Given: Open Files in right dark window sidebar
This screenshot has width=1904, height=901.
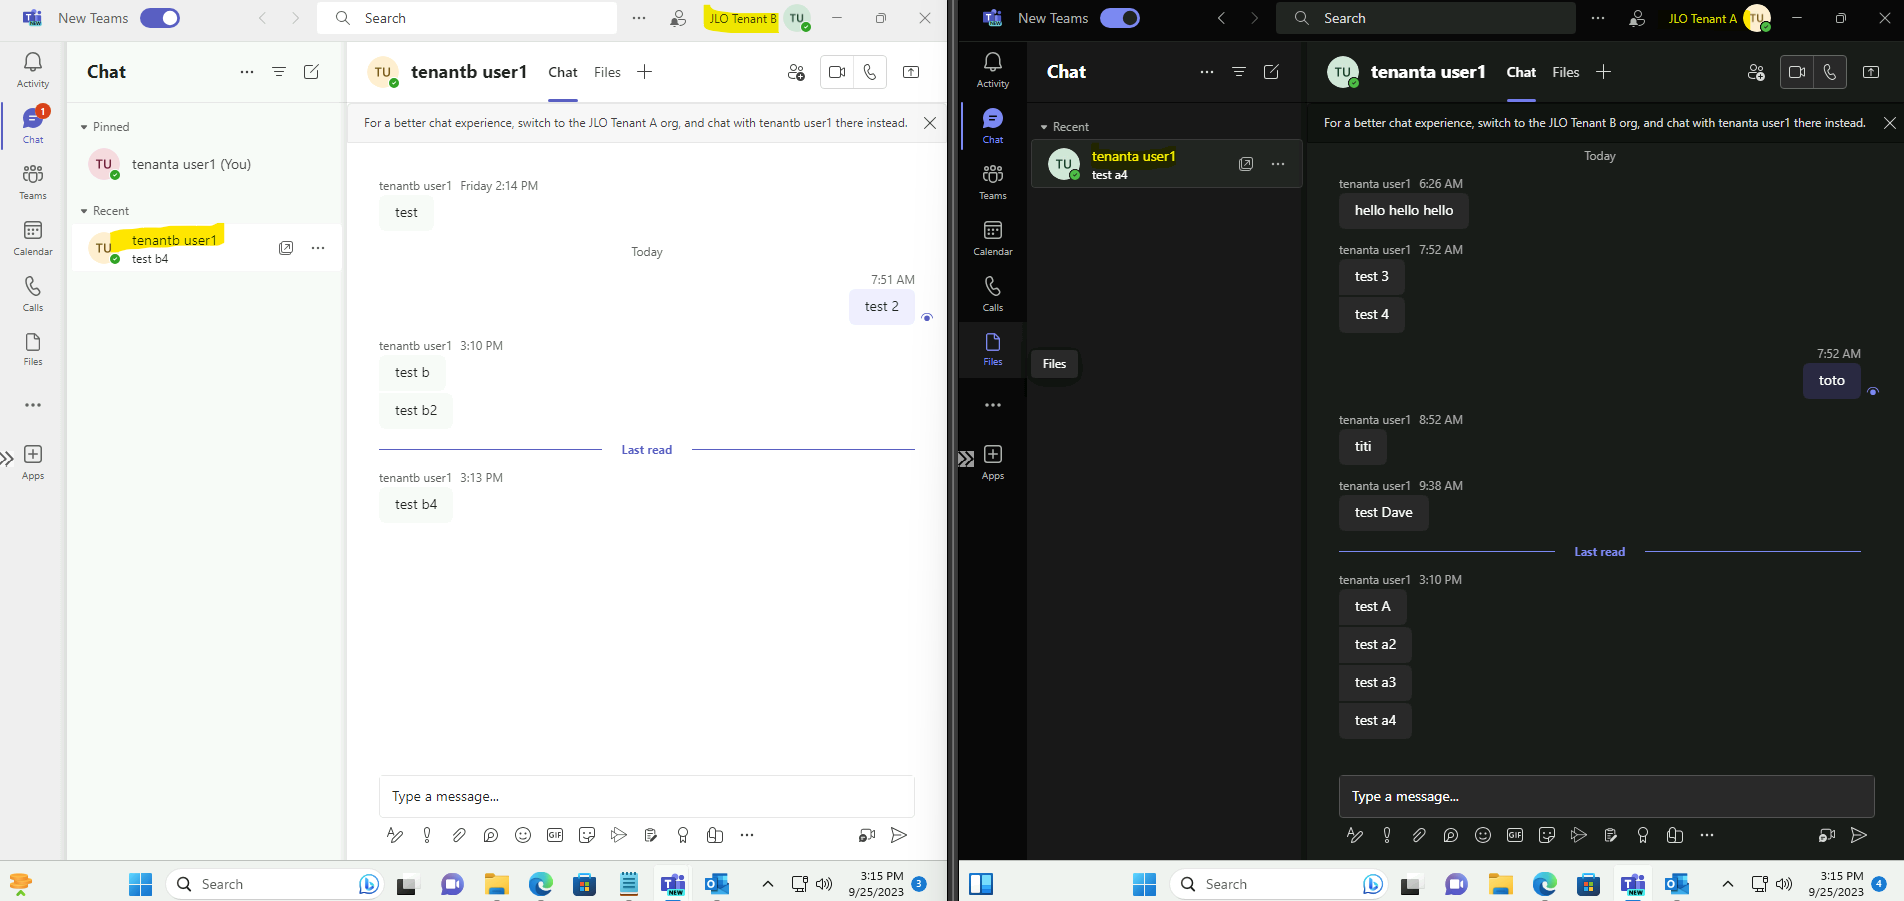Looking at the screenshot, I should tap(993, 350).
